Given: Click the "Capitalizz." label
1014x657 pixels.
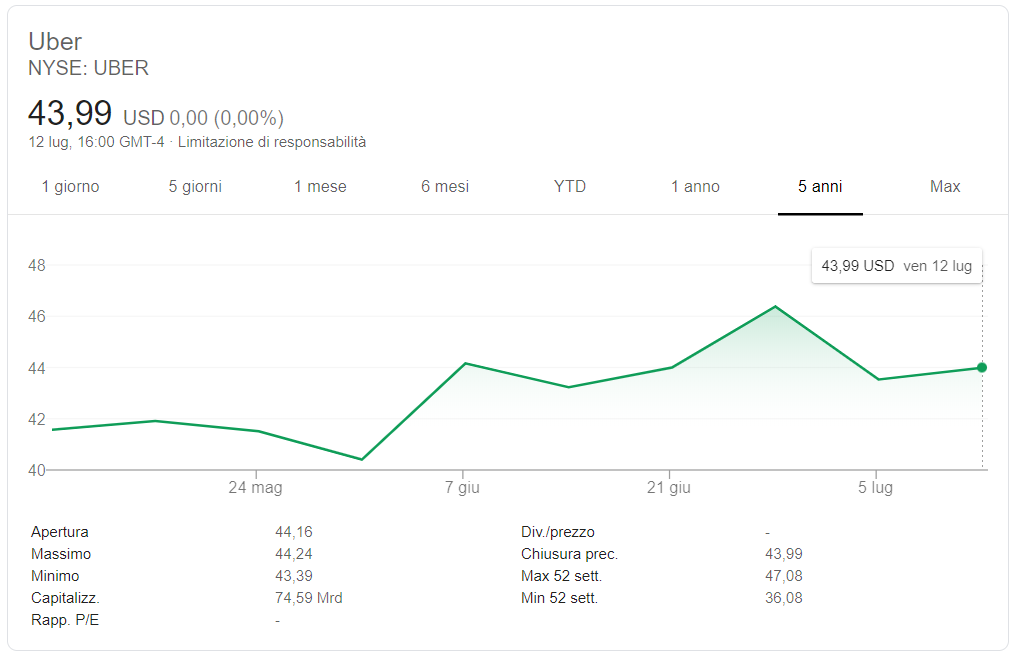Looking at the screenshot, I should click(65, 598).
